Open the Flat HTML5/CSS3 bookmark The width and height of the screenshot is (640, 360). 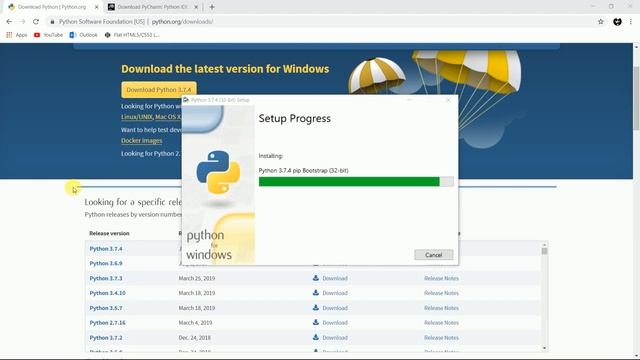[132, 35]
